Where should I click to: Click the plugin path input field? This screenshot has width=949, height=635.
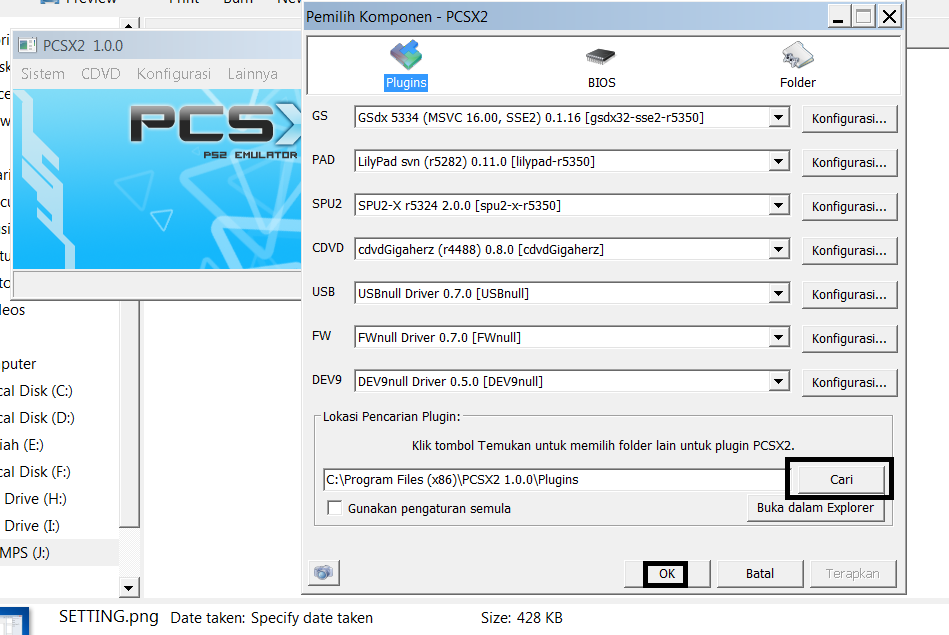[x=554, y=479]
